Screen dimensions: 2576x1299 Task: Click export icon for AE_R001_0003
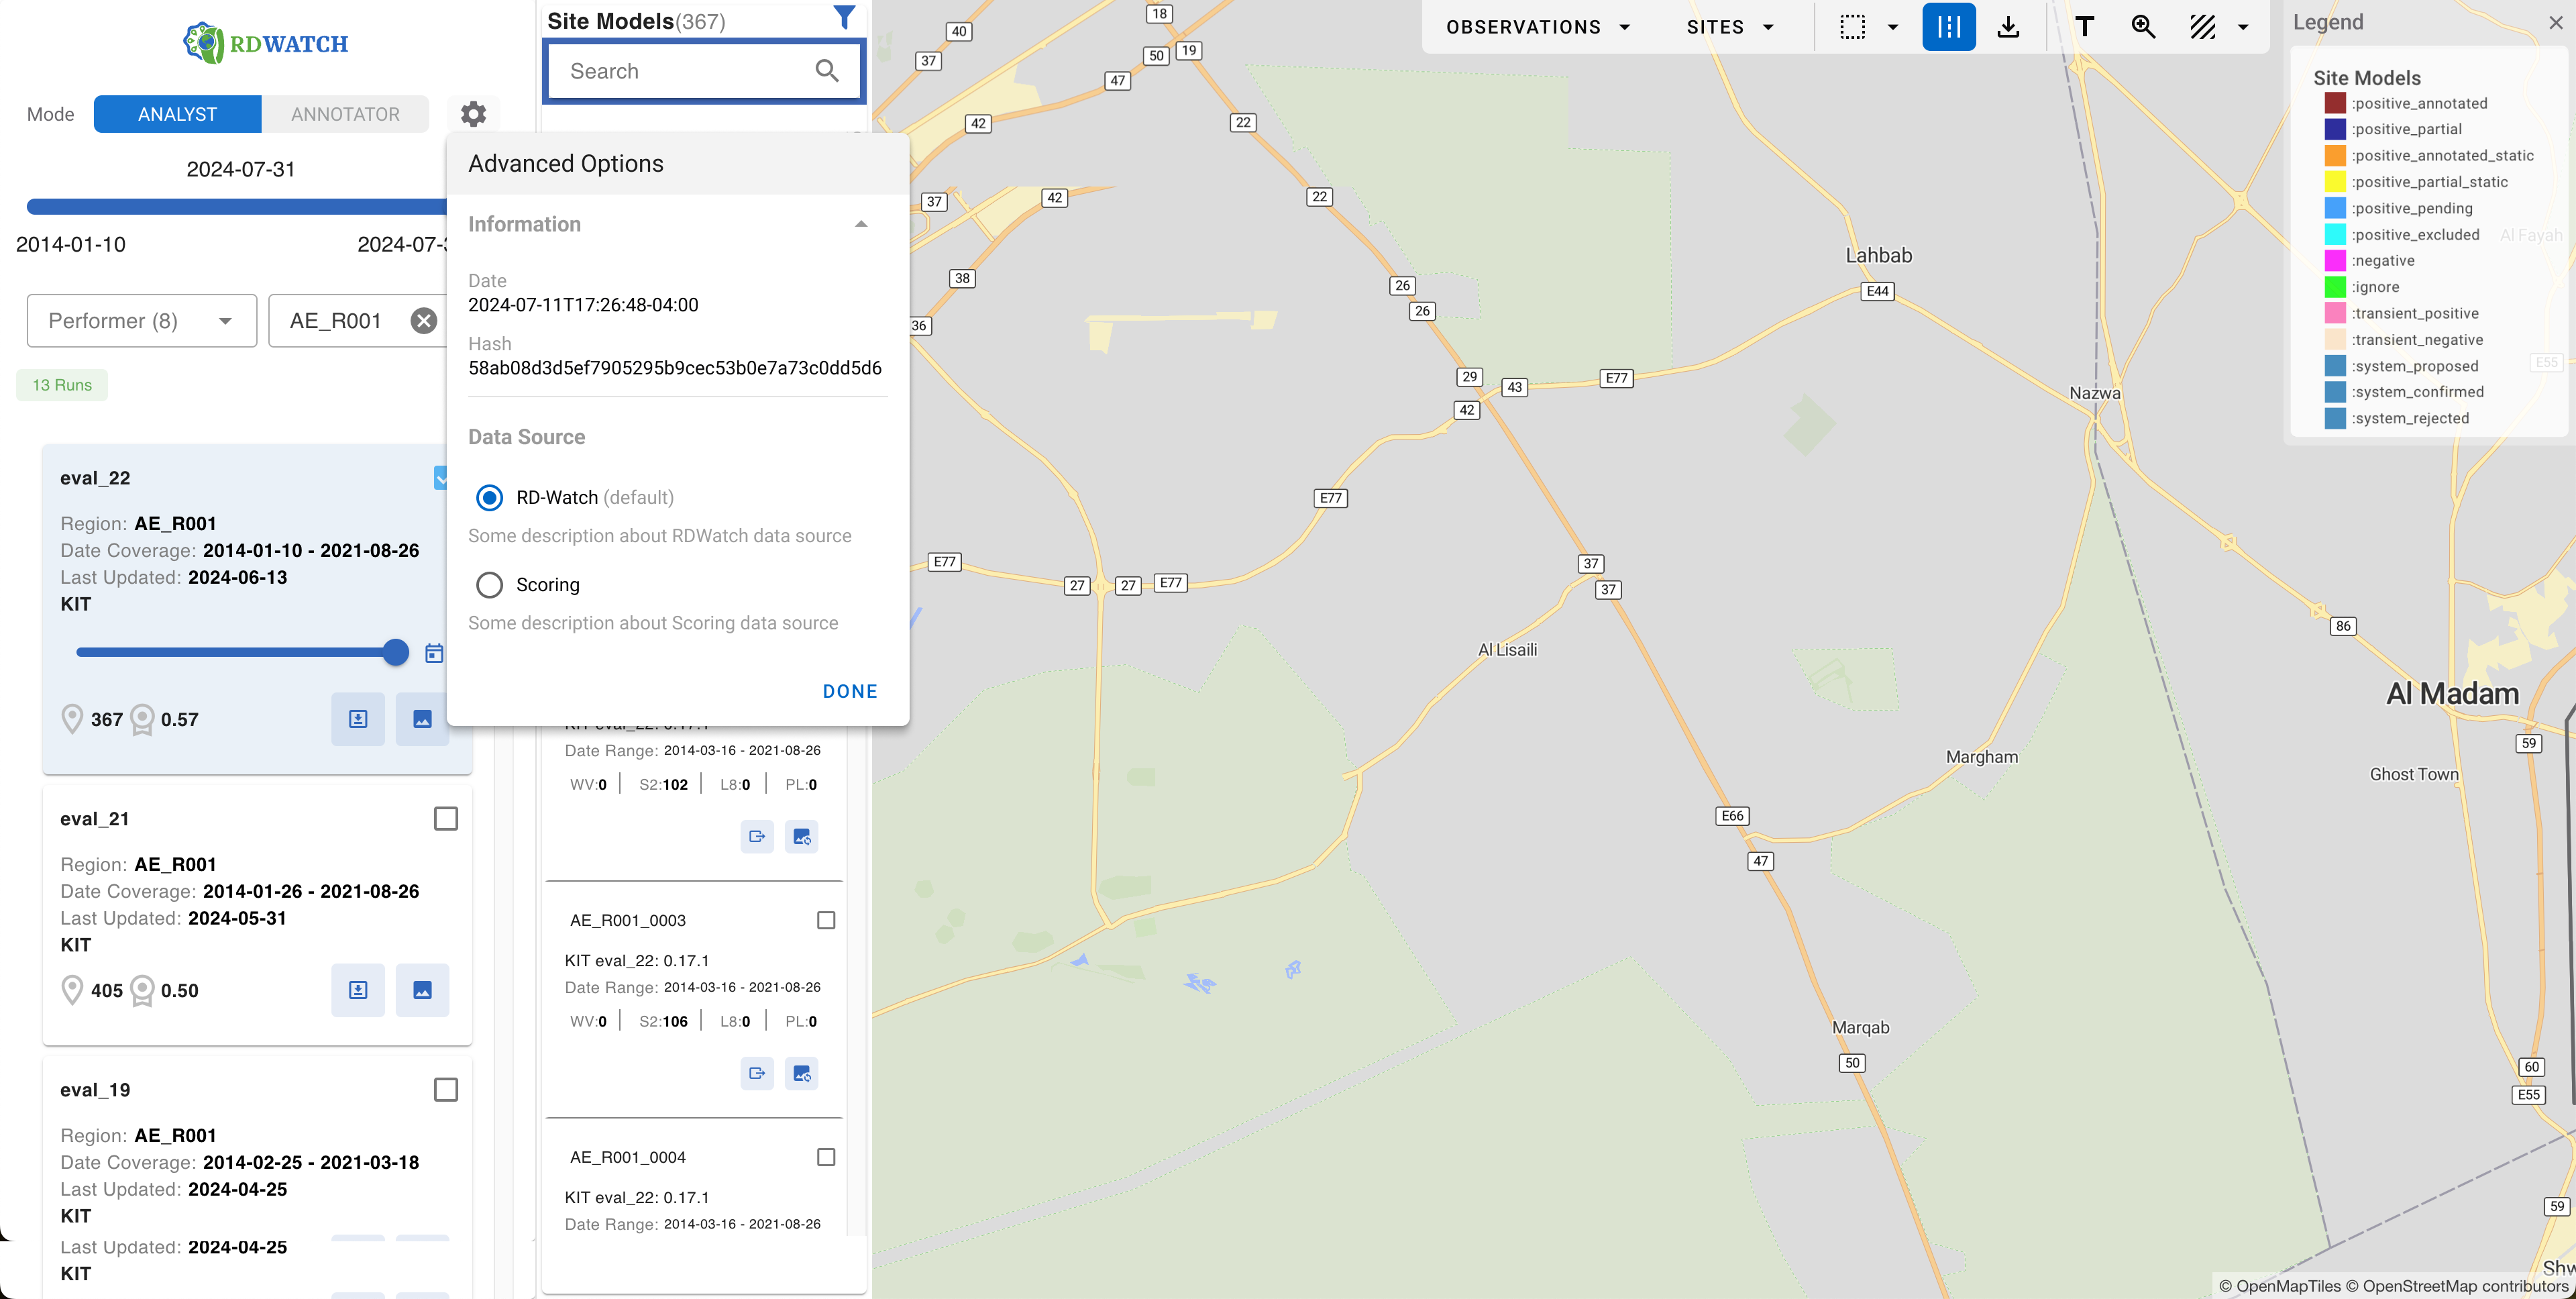[757, 1073]
